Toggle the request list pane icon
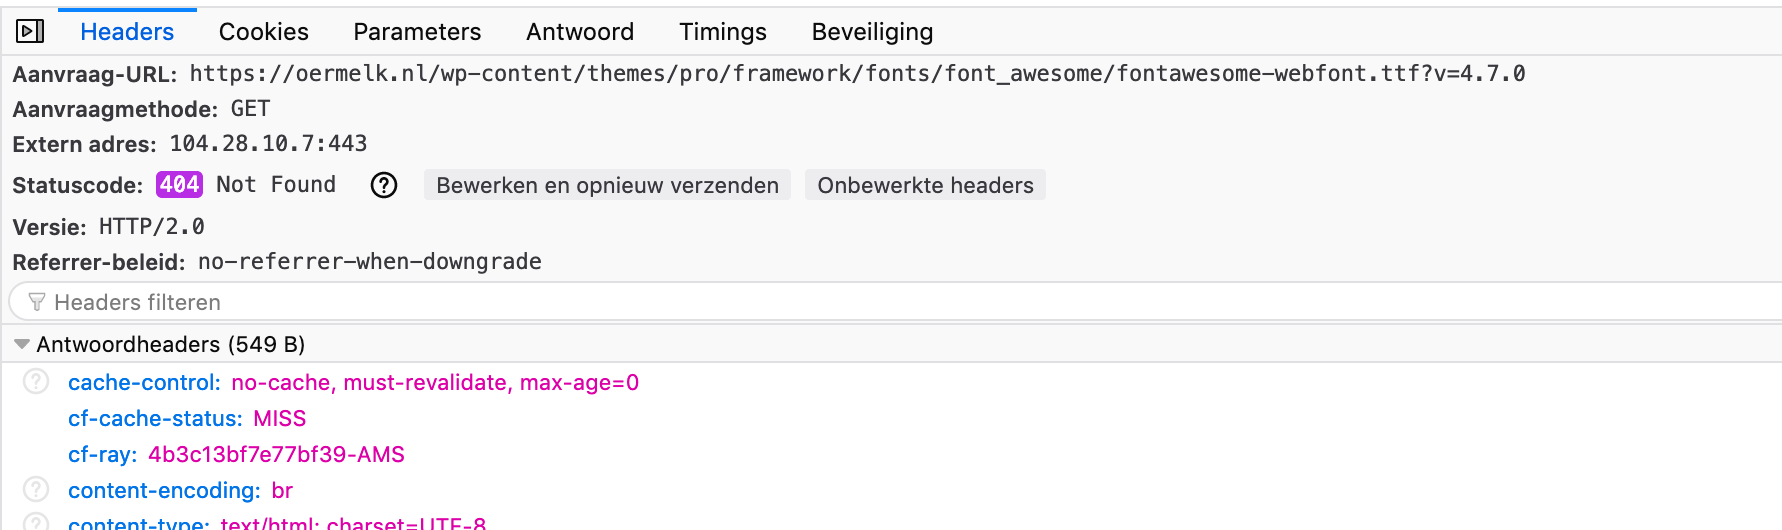1782x530 pixels. (30, 32)
